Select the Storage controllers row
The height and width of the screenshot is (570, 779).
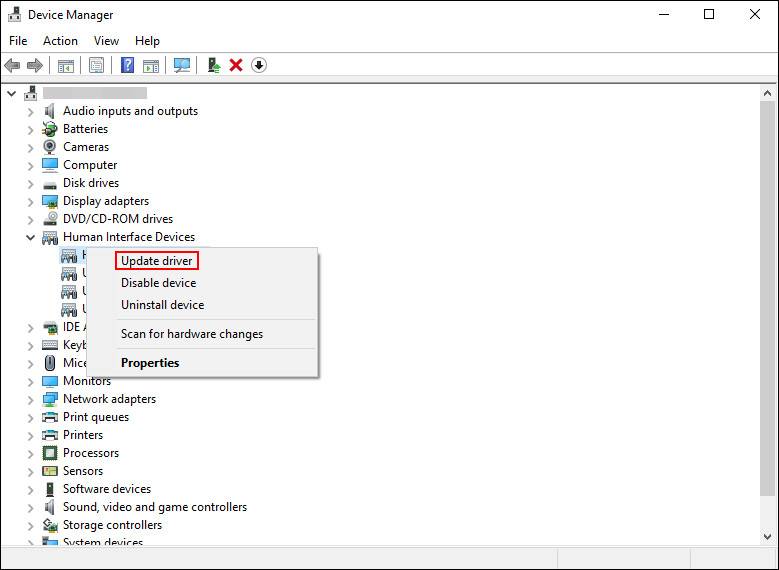click(112, 525)
